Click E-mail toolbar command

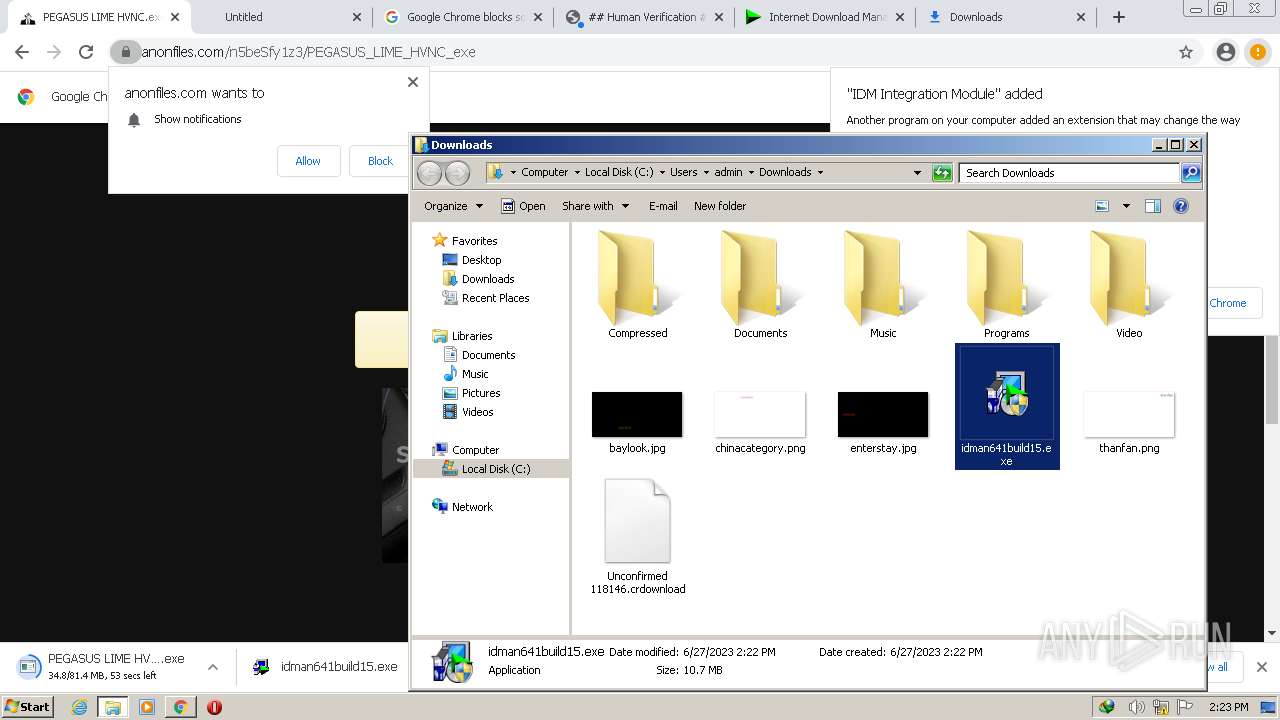coord(663,206)
